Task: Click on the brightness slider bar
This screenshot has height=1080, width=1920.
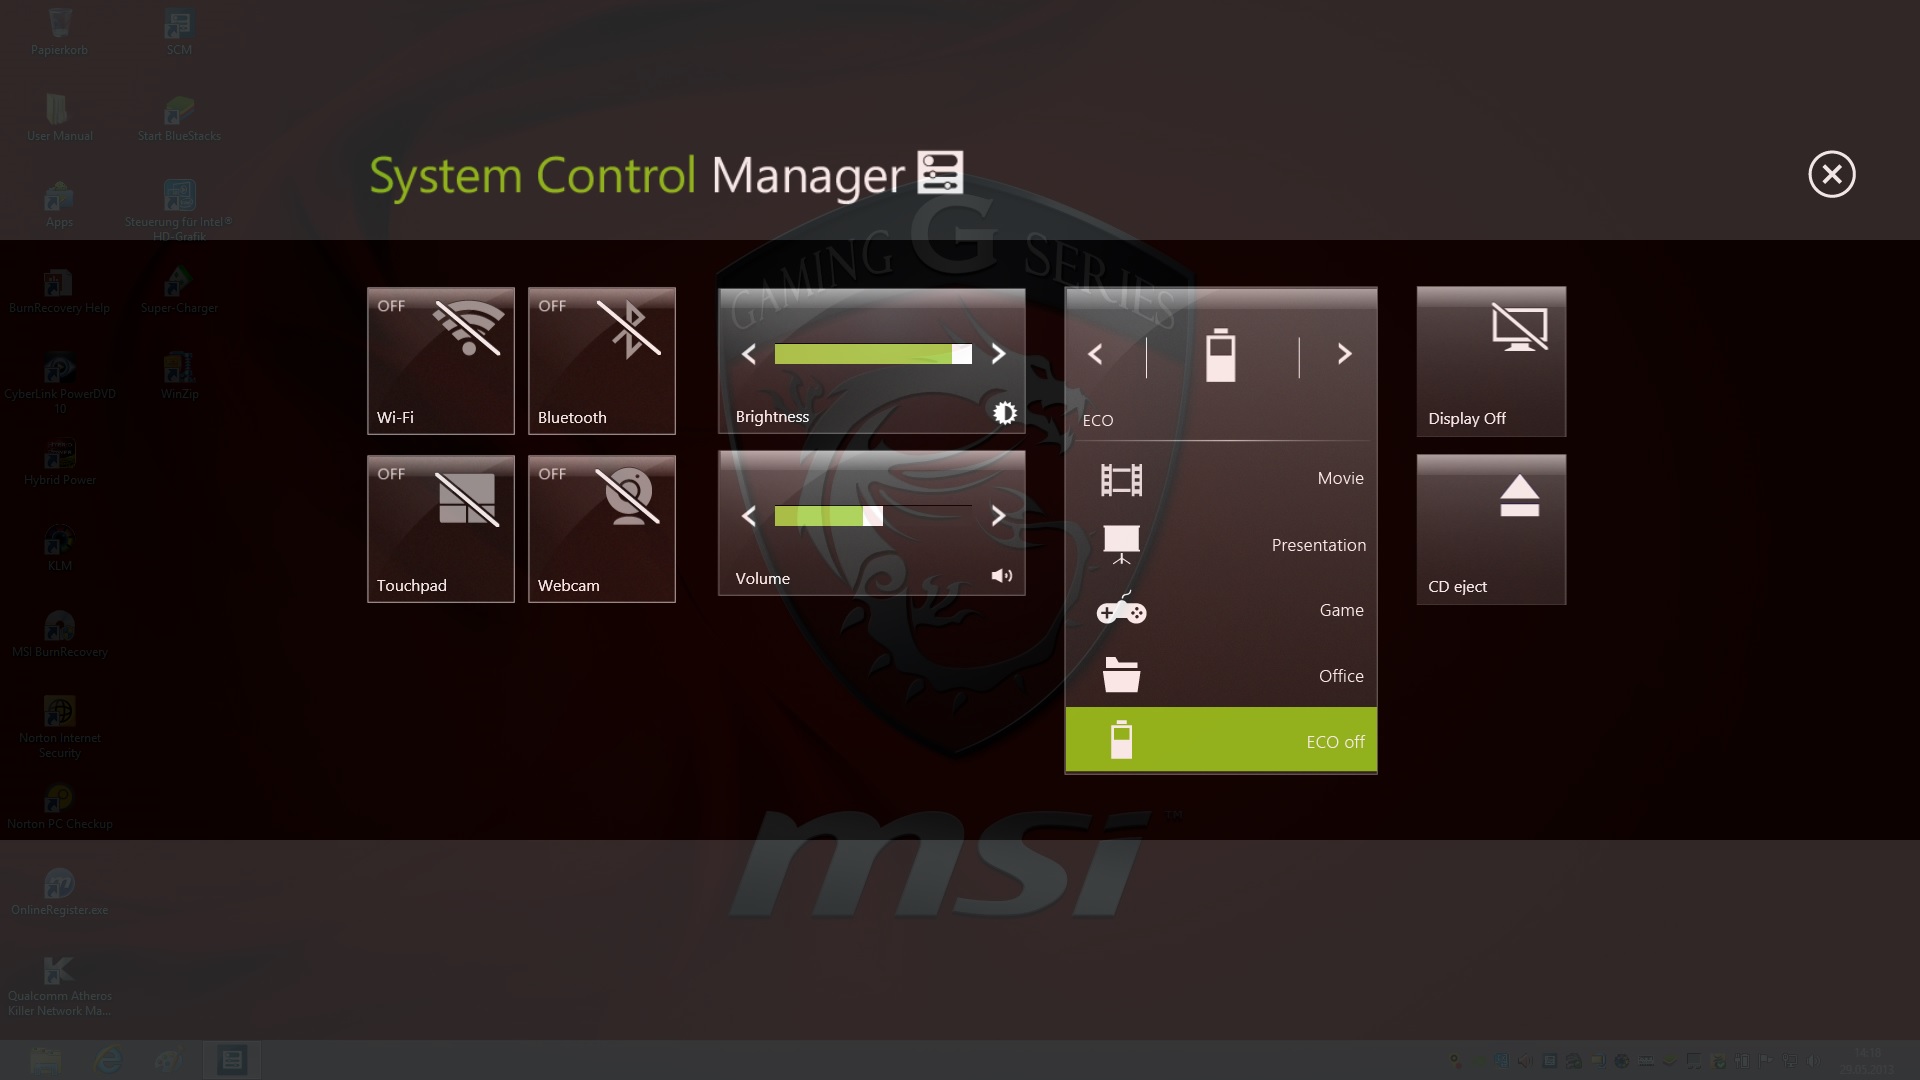Action: [x=872, y=354]
